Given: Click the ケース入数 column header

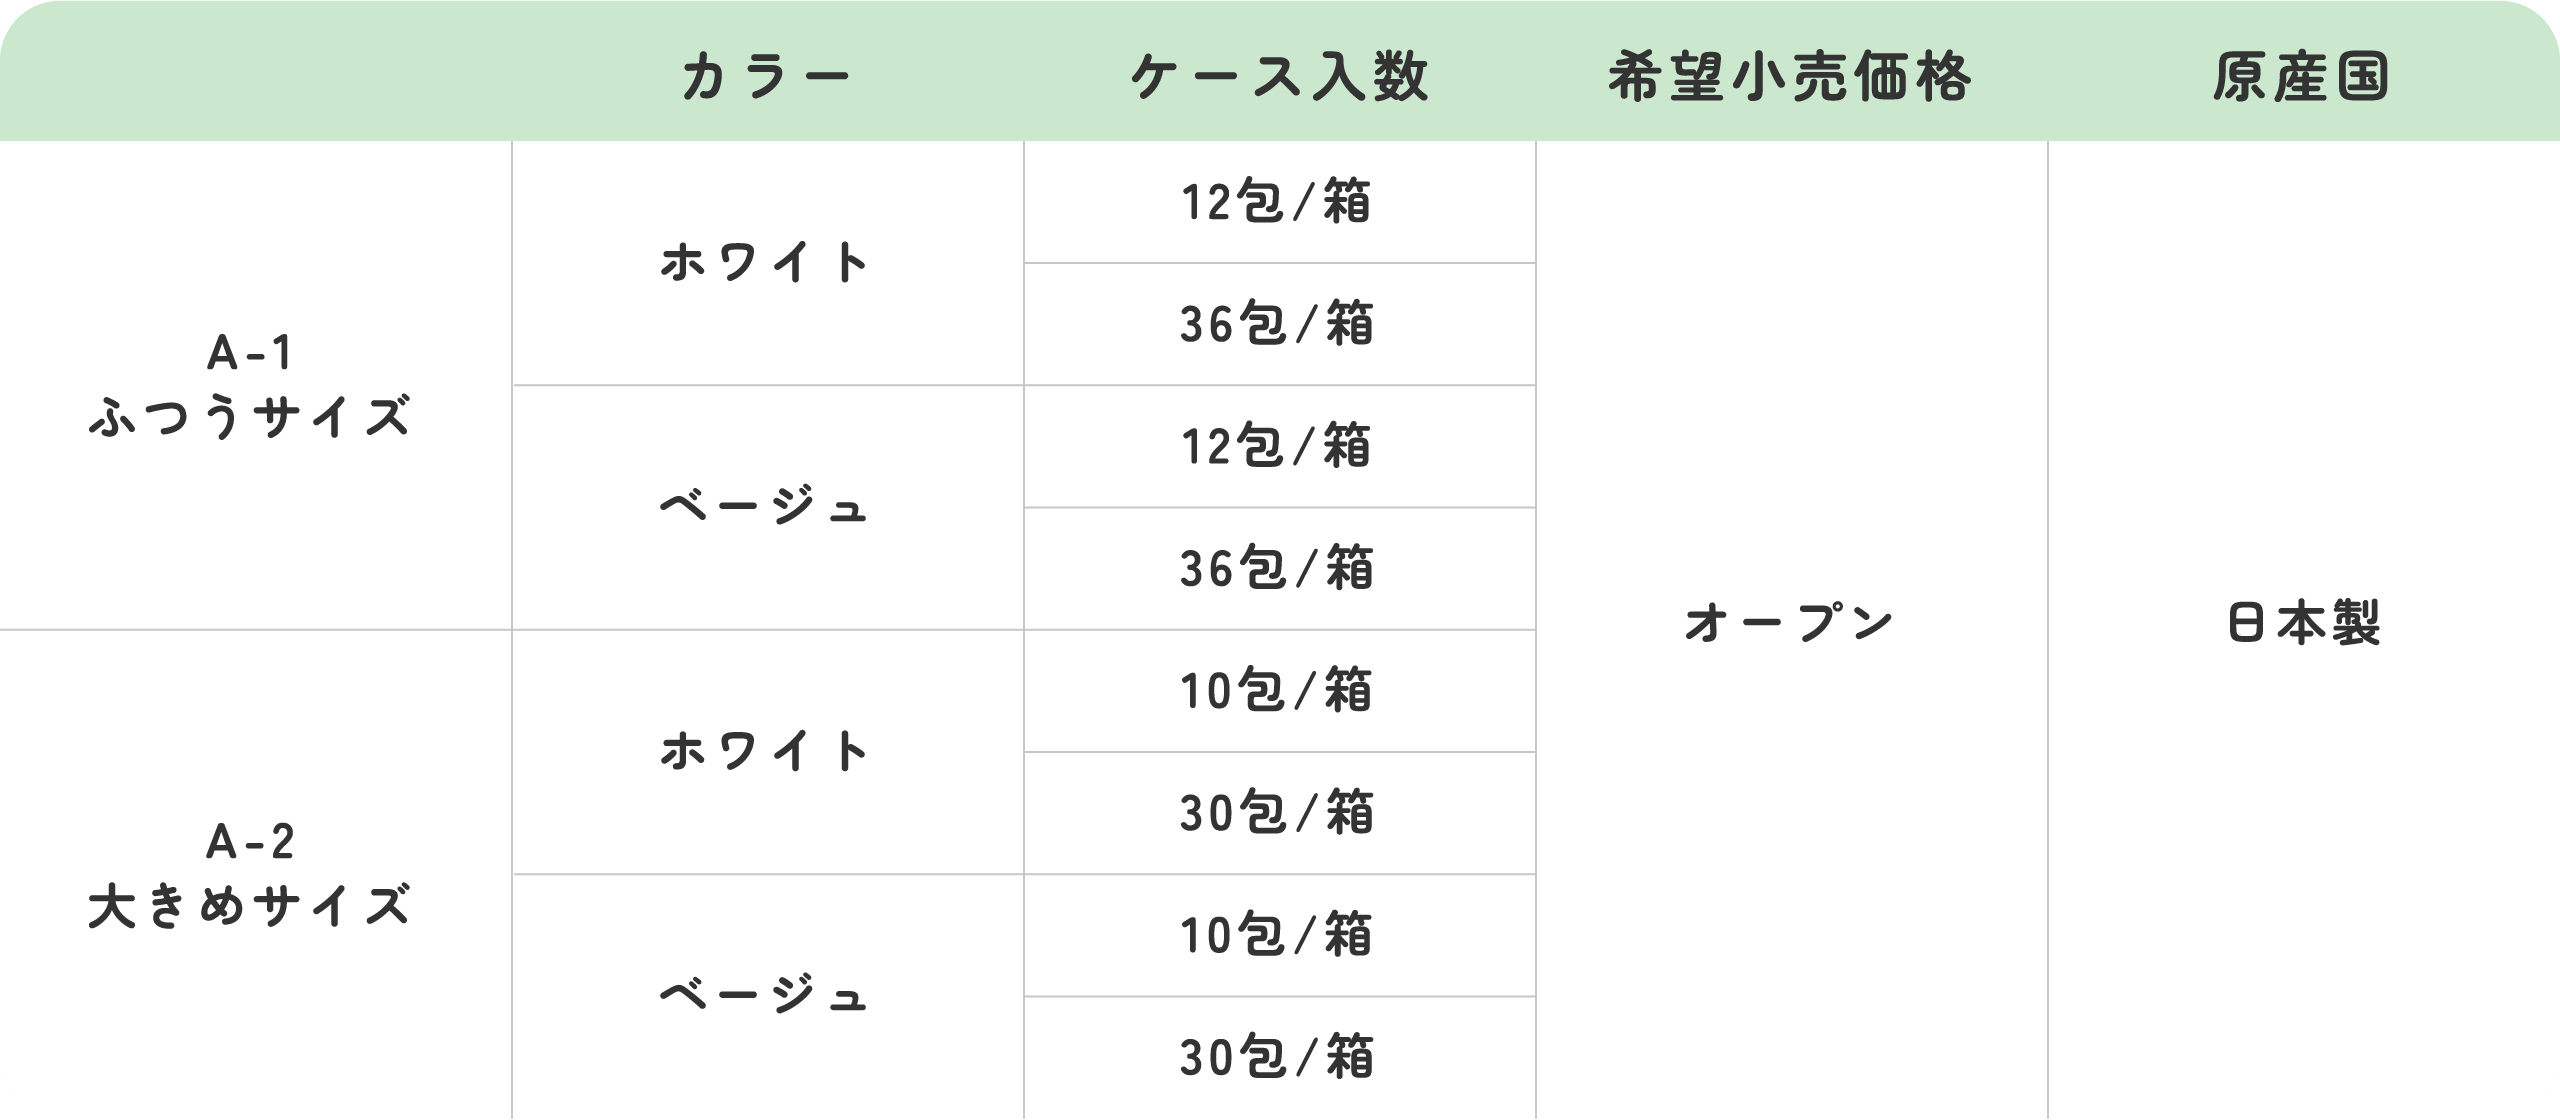Looking at the screenshot, I should click(1279, 78).
